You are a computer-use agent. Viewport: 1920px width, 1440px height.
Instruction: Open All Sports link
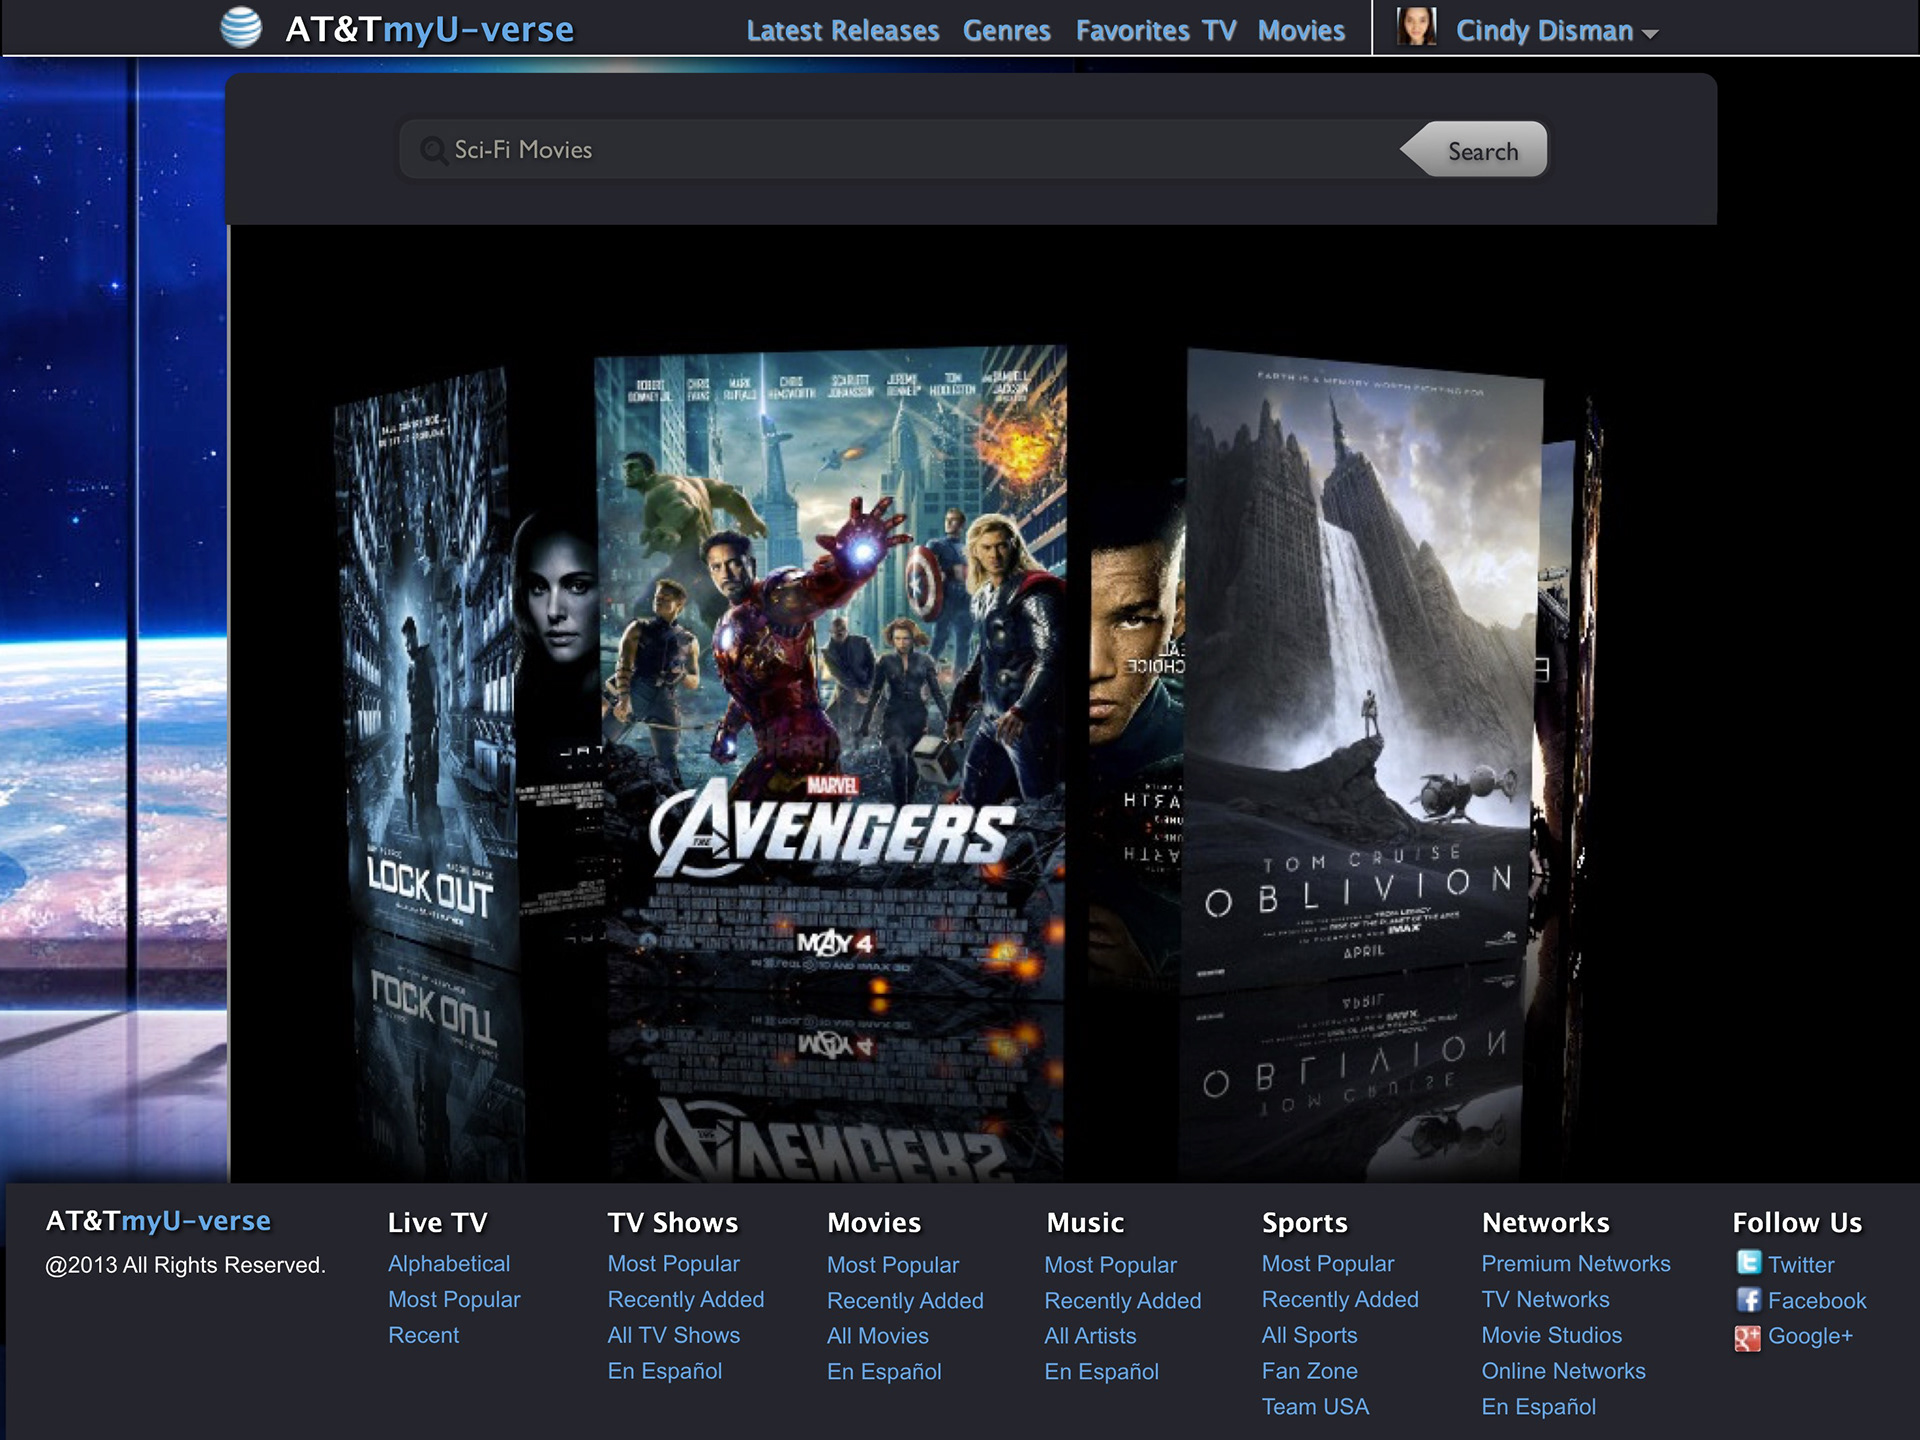1309,1336
